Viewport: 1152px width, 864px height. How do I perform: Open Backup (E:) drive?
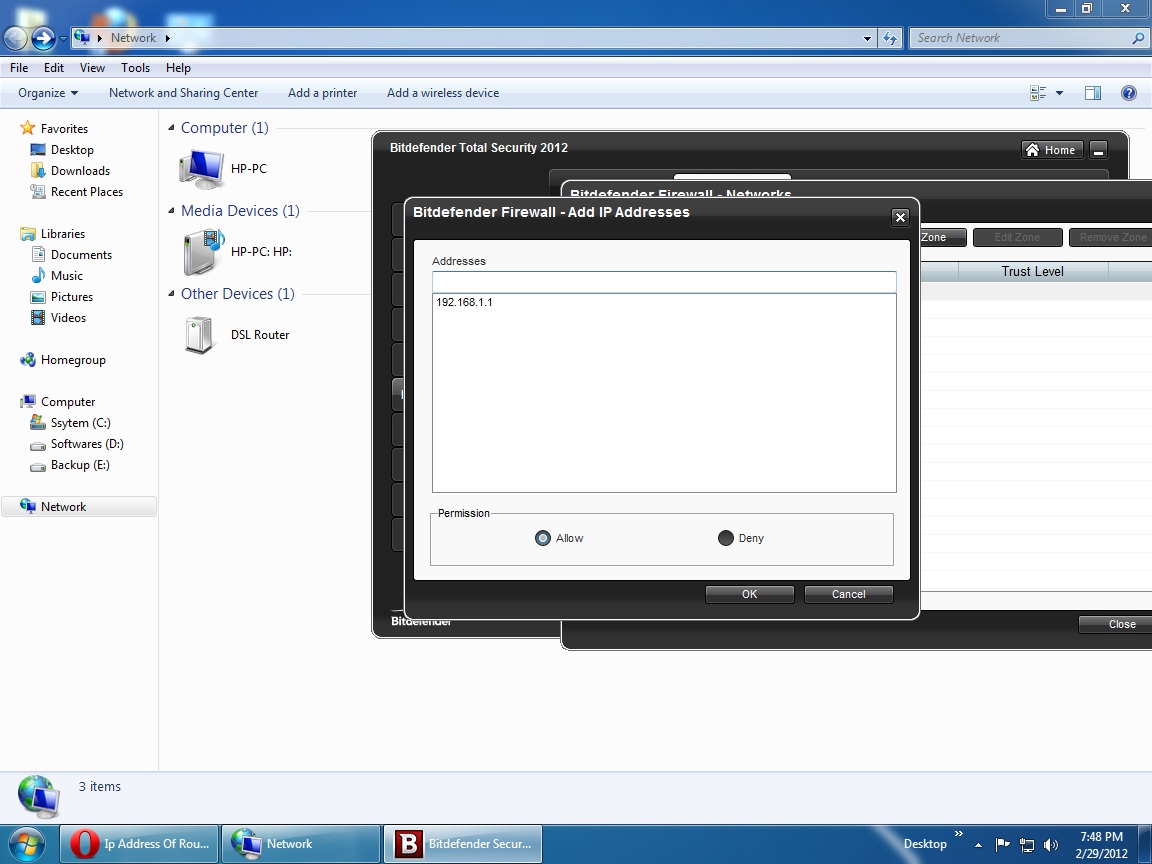[79, 465]
